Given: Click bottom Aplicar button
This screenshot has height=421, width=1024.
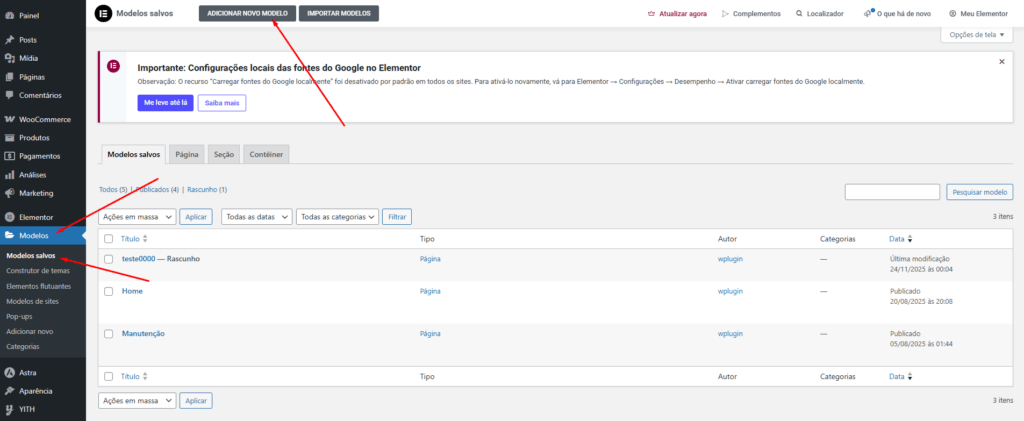Looking at the screenshot, I should pyautogui.click(x=196, y=400).
